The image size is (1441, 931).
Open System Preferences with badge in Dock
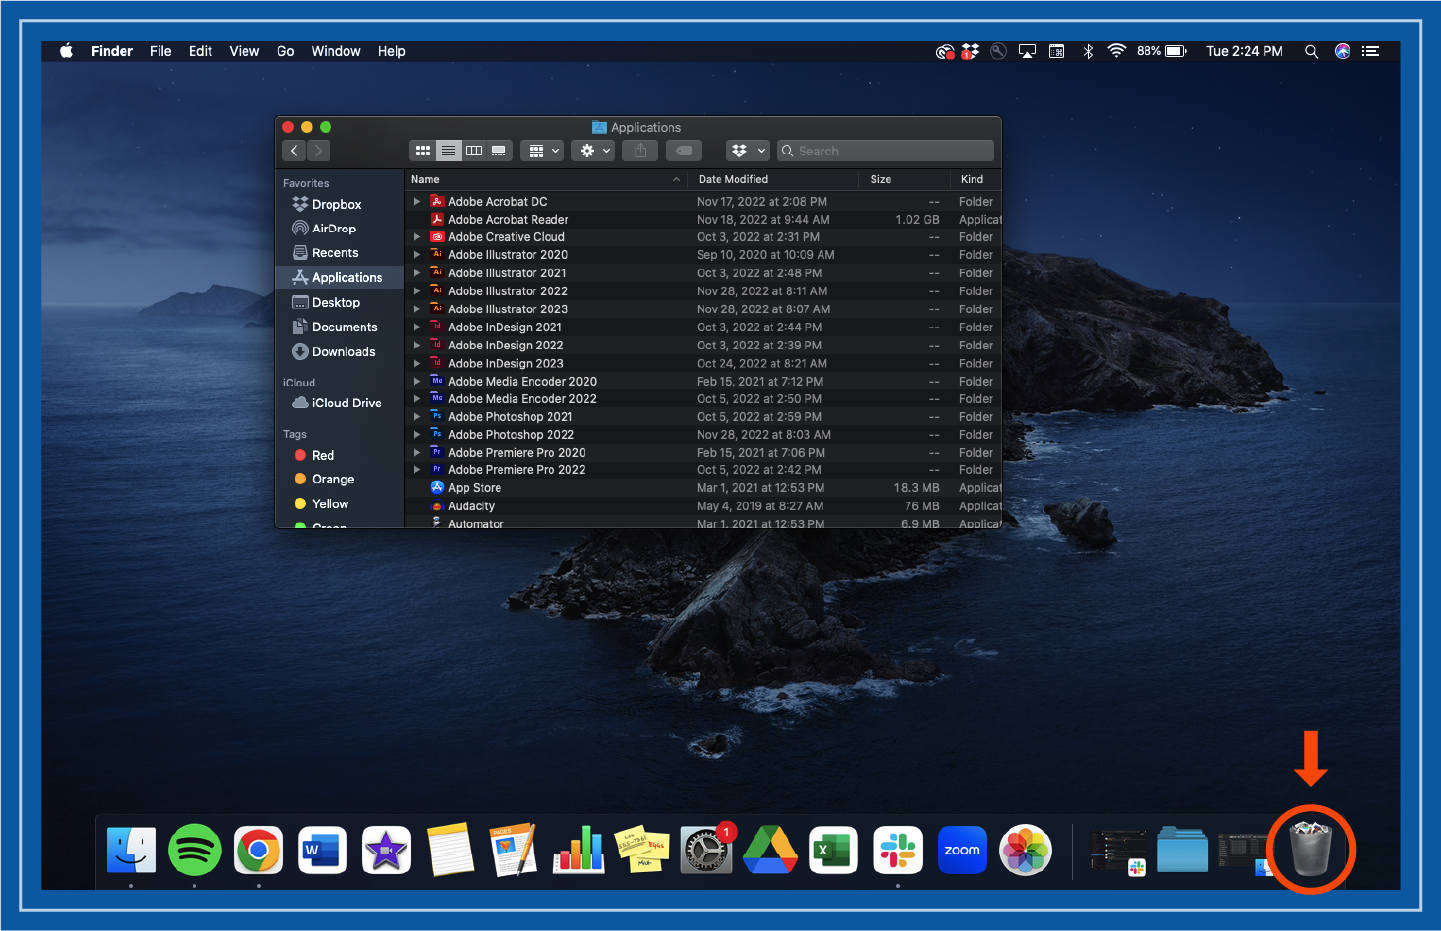[706, 851]
